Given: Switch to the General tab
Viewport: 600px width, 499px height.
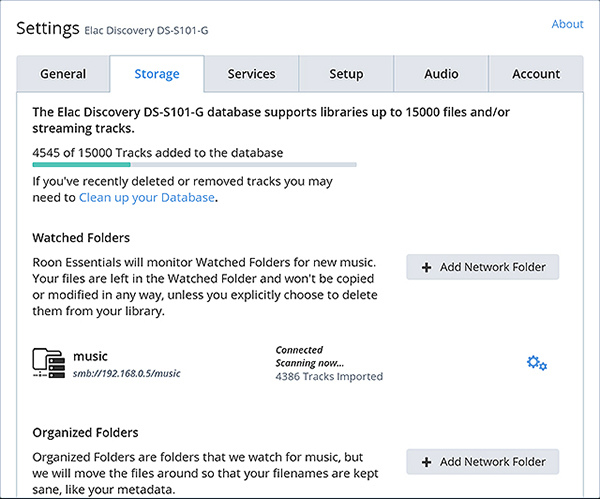Looking at the screenshot, I should tap(63, 74).
